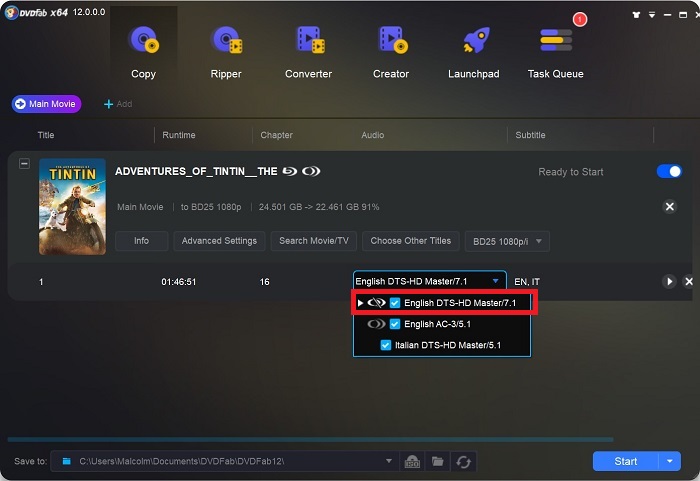Screen dimensions: 700x481
Task: Click the chapter count 16
Action: tap(265, 282)
